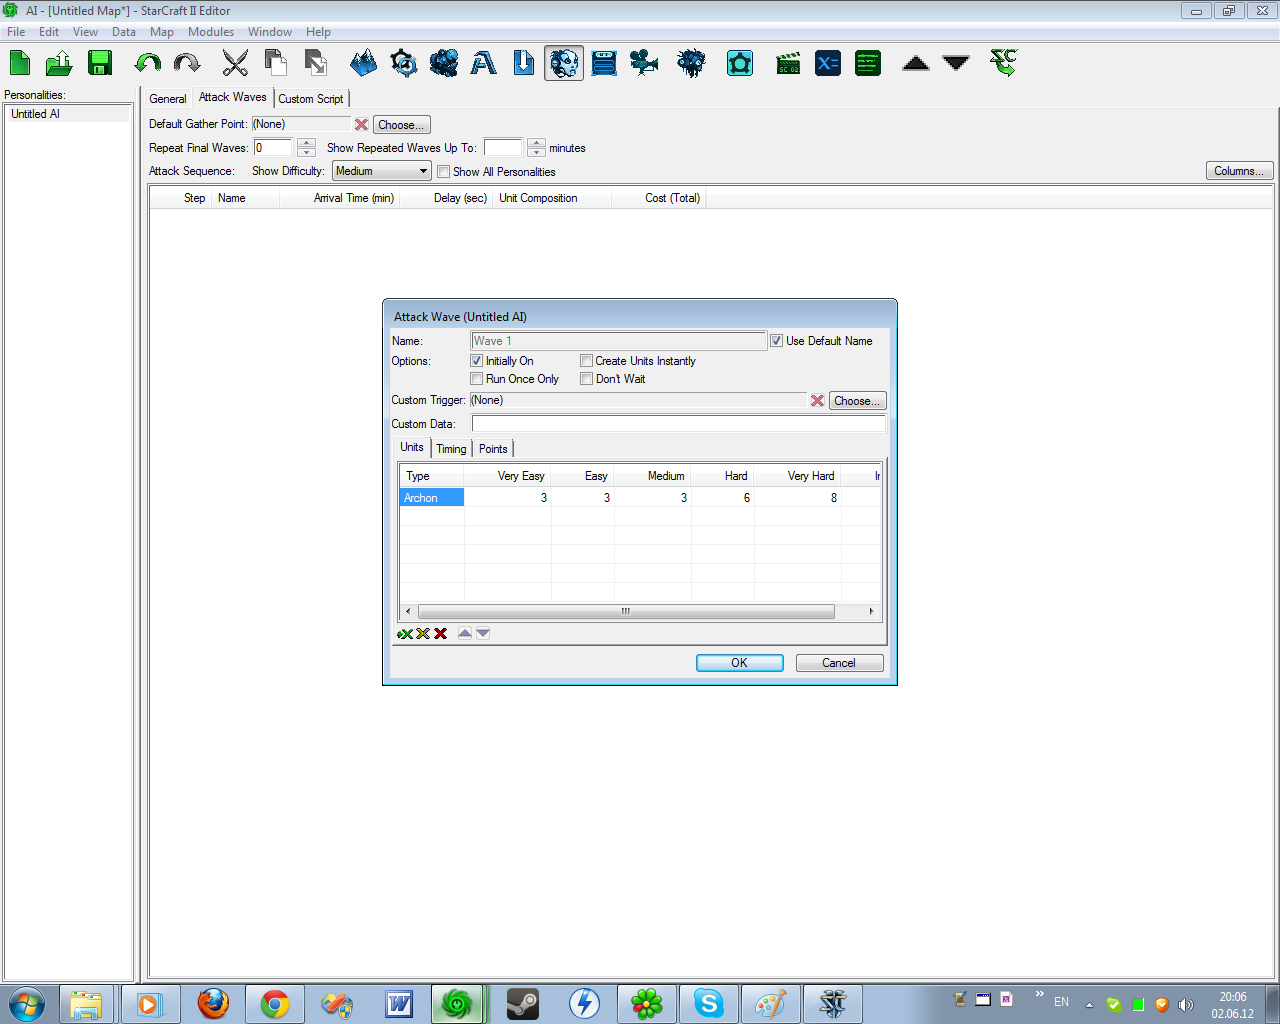Open Skype from the taskbar
Image resolution: width=1280 pixels, height=1024 pixels.
(x=709, y=1003)
